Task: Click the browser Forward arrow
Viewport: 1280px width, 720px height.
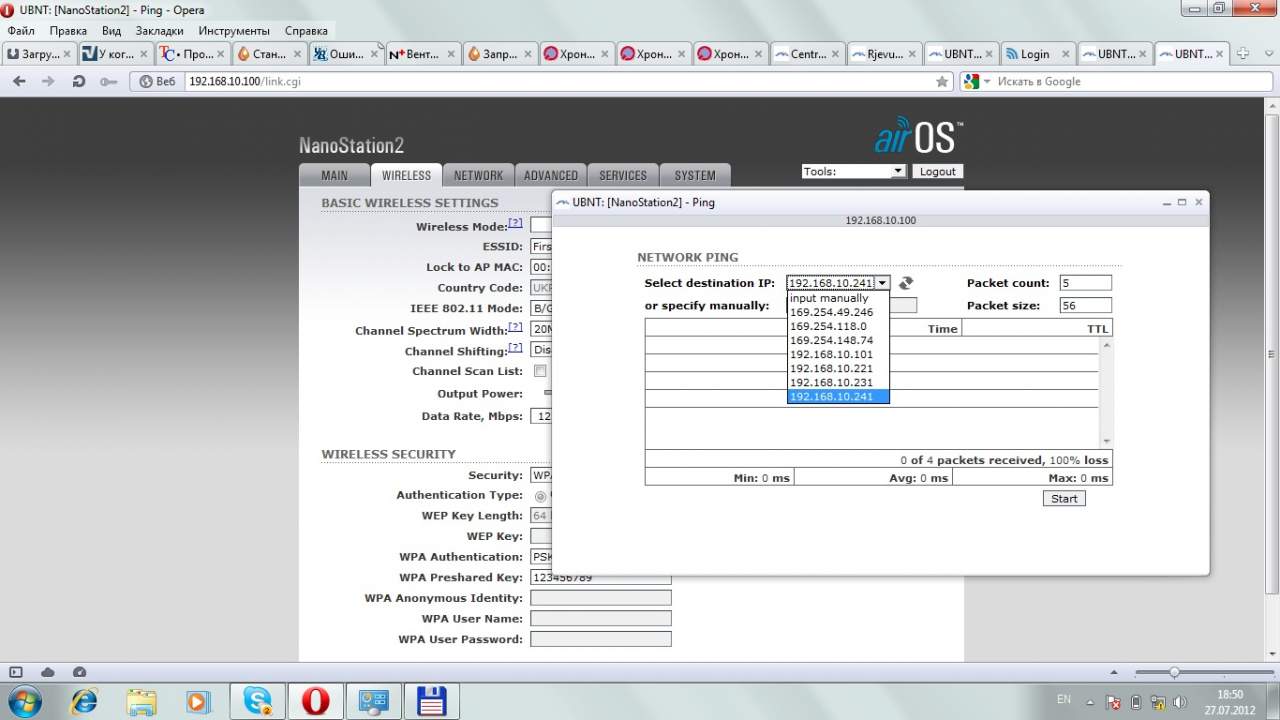Action: coord(48,81)
